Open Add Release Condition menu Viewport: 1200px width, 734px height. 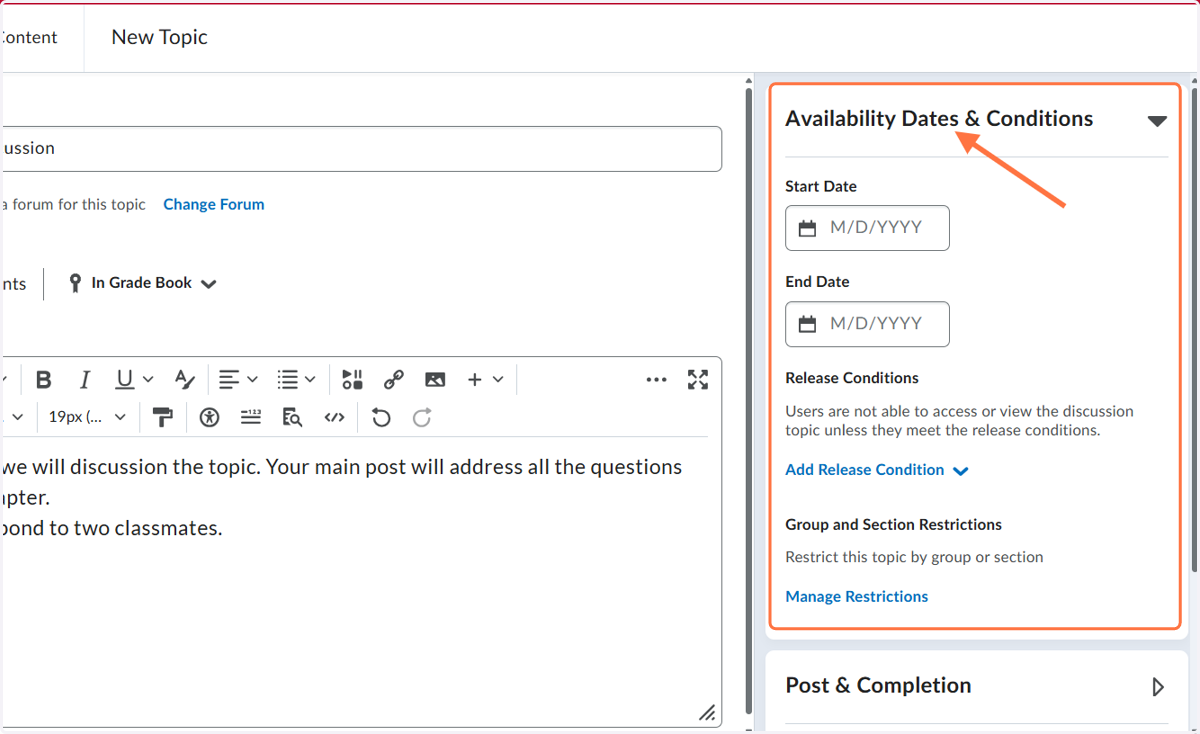[x=877, y=470]
